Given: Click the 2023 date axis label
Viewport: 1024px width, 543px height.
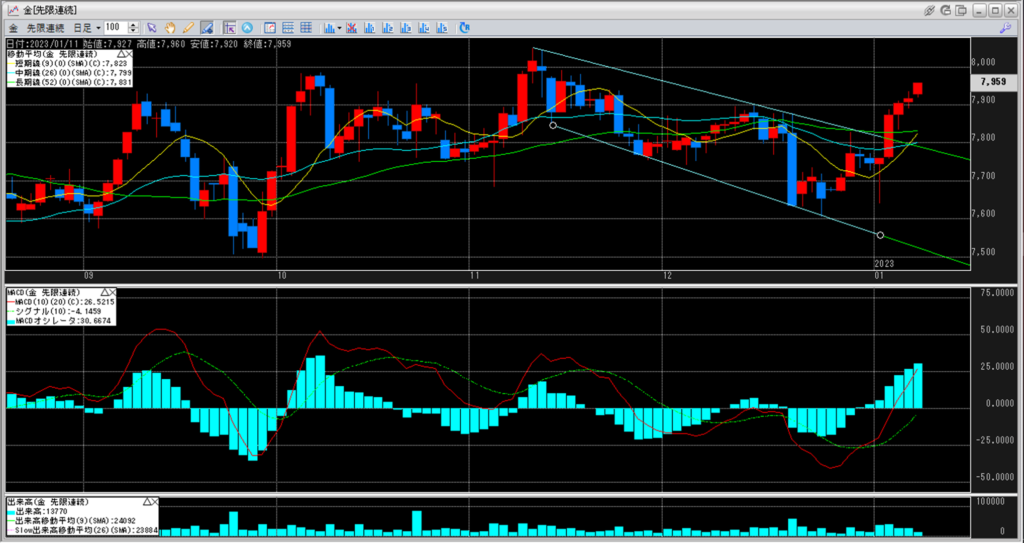Looking at the screenshot, I should click(884, 263).
